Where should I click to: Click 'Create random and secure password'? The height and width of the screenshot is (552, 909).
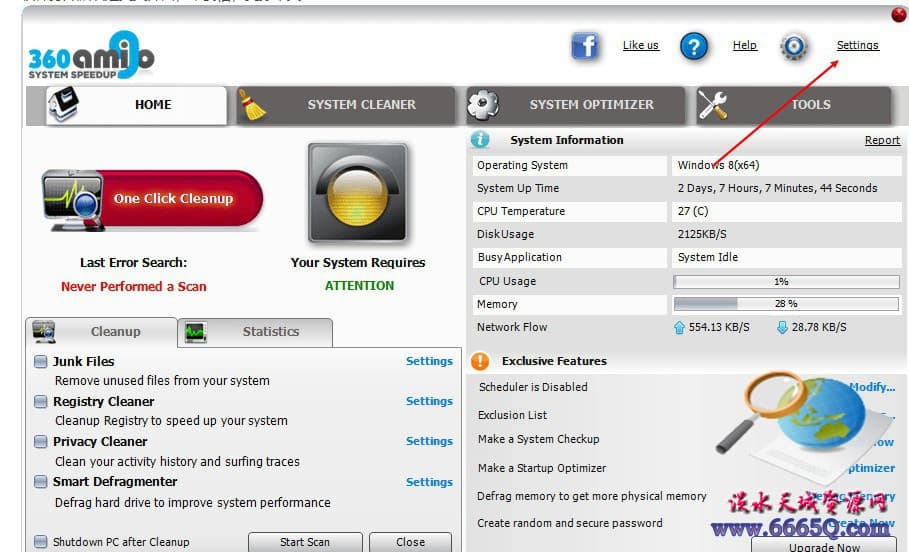[x=570, y=523]
